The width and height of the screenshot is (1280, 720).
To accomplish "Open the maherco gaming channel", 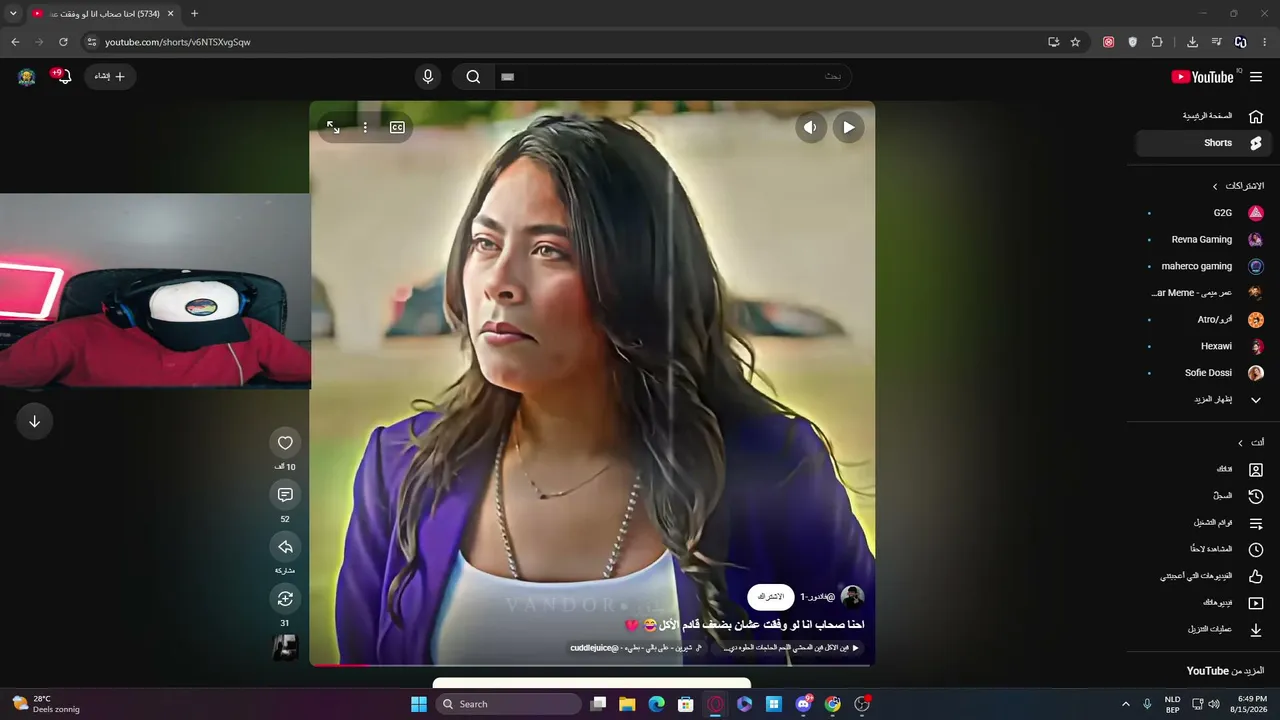I will coord(1201,267).
